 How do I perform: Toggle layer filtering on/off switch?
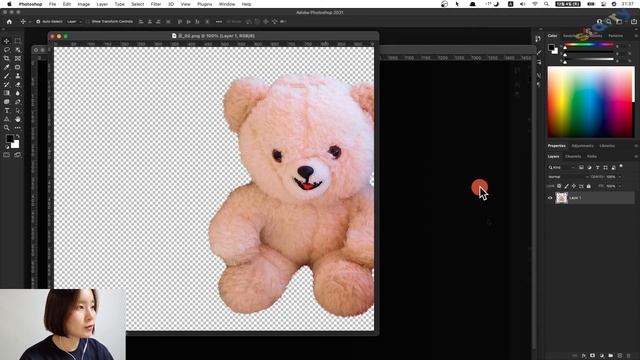pyautogui.click(x=621, y=167)
